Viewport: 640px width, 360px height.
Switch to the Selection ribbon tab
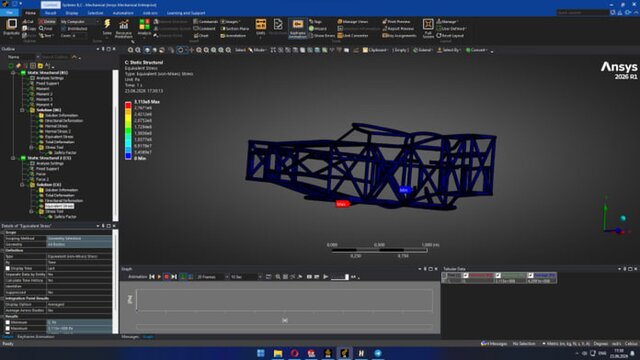click(x=96, y=13)
